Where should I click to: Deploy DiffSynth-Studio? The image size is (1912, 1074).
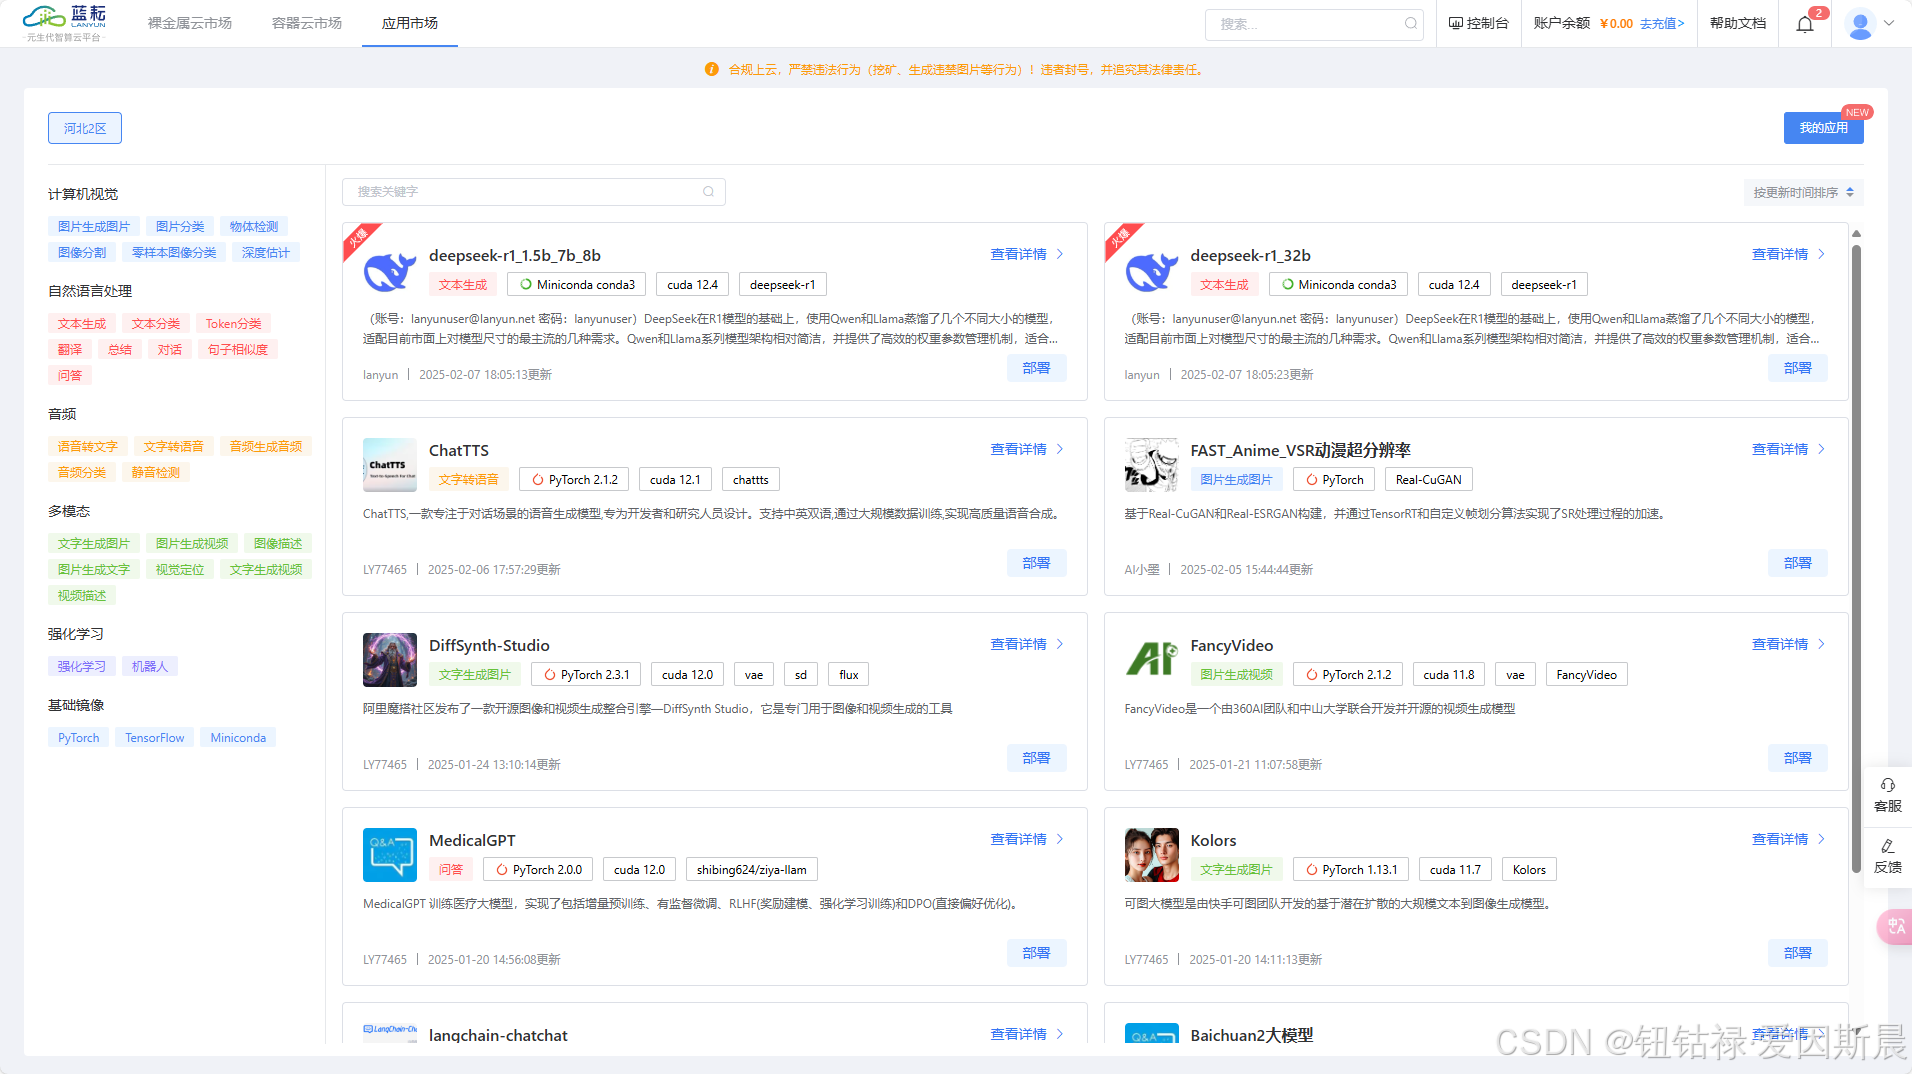[x=1037, y=758]
